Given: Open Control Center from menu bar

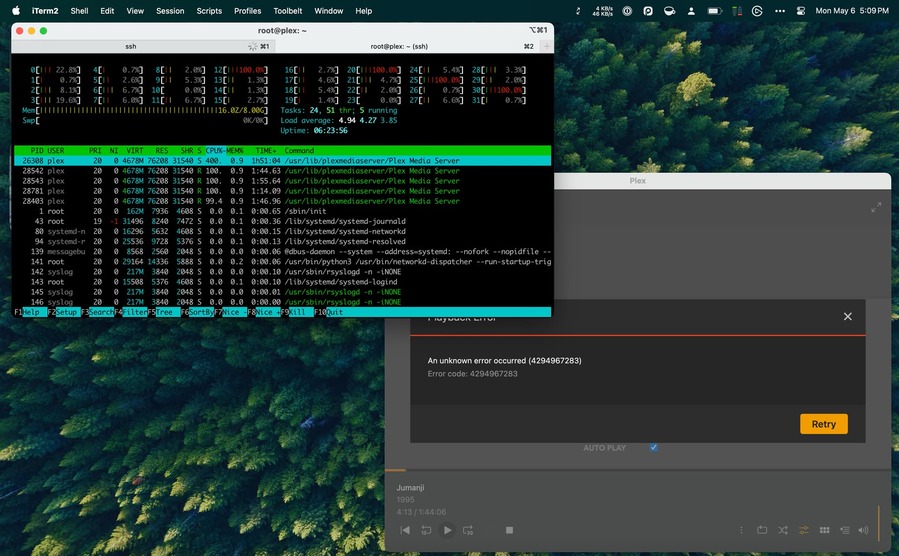Looking at the screenshot, I should pos(801,11).
